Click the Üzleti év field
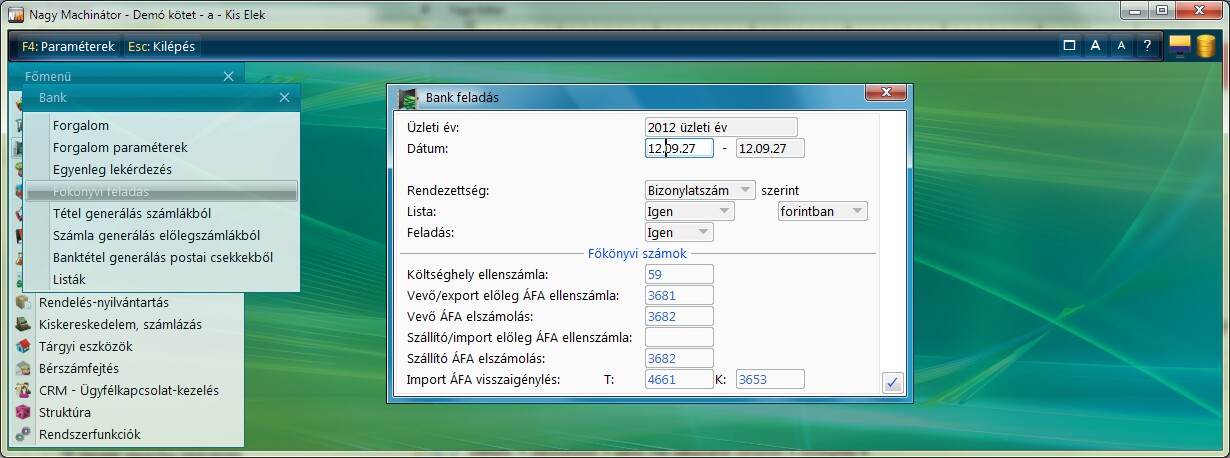Image resolution: width=1230 pixels, height=458 pixels. point(721,127)
